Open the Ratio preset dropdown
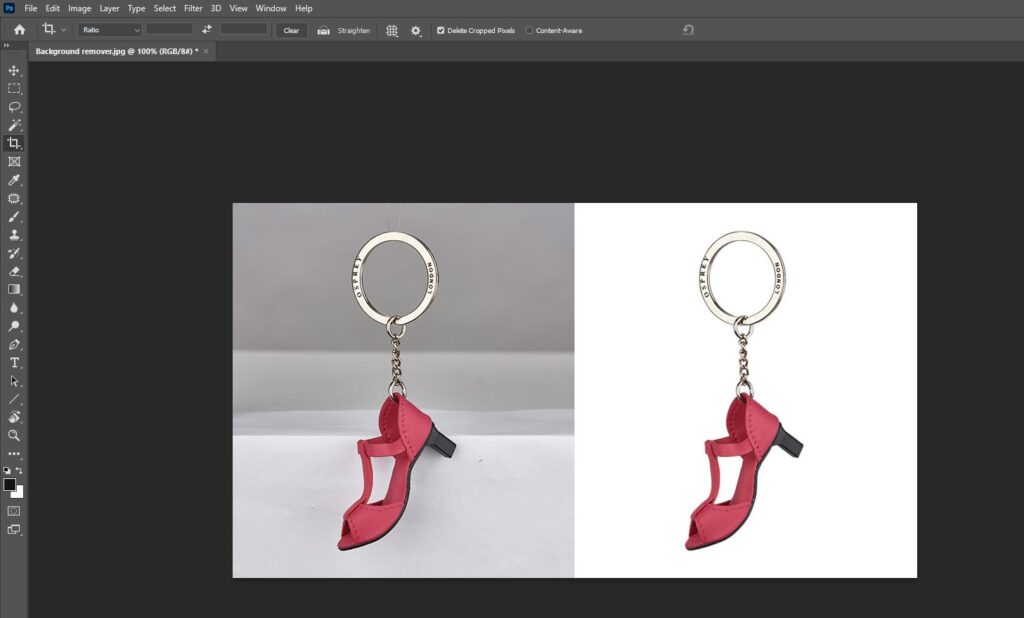The image size is (1024, 618). click(x=109, y=29)
